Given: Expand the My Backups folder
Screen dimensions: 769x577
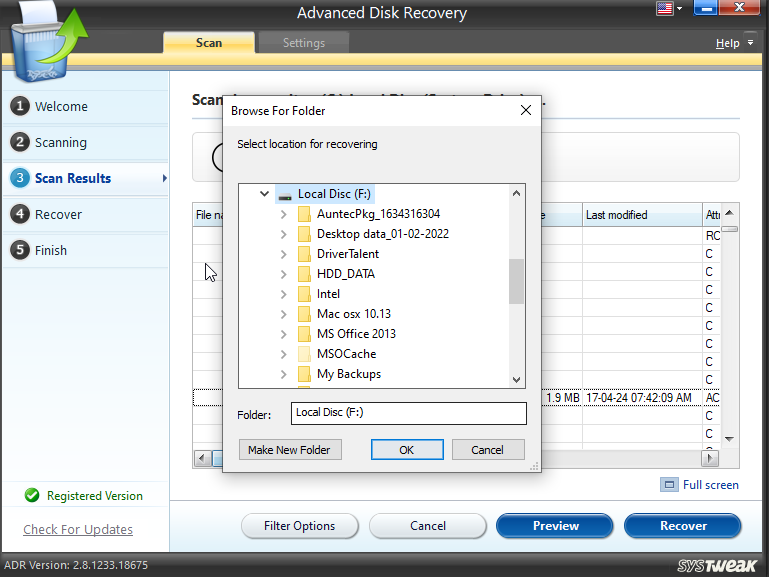Looking at the screenshot, I should coord(283,374).
